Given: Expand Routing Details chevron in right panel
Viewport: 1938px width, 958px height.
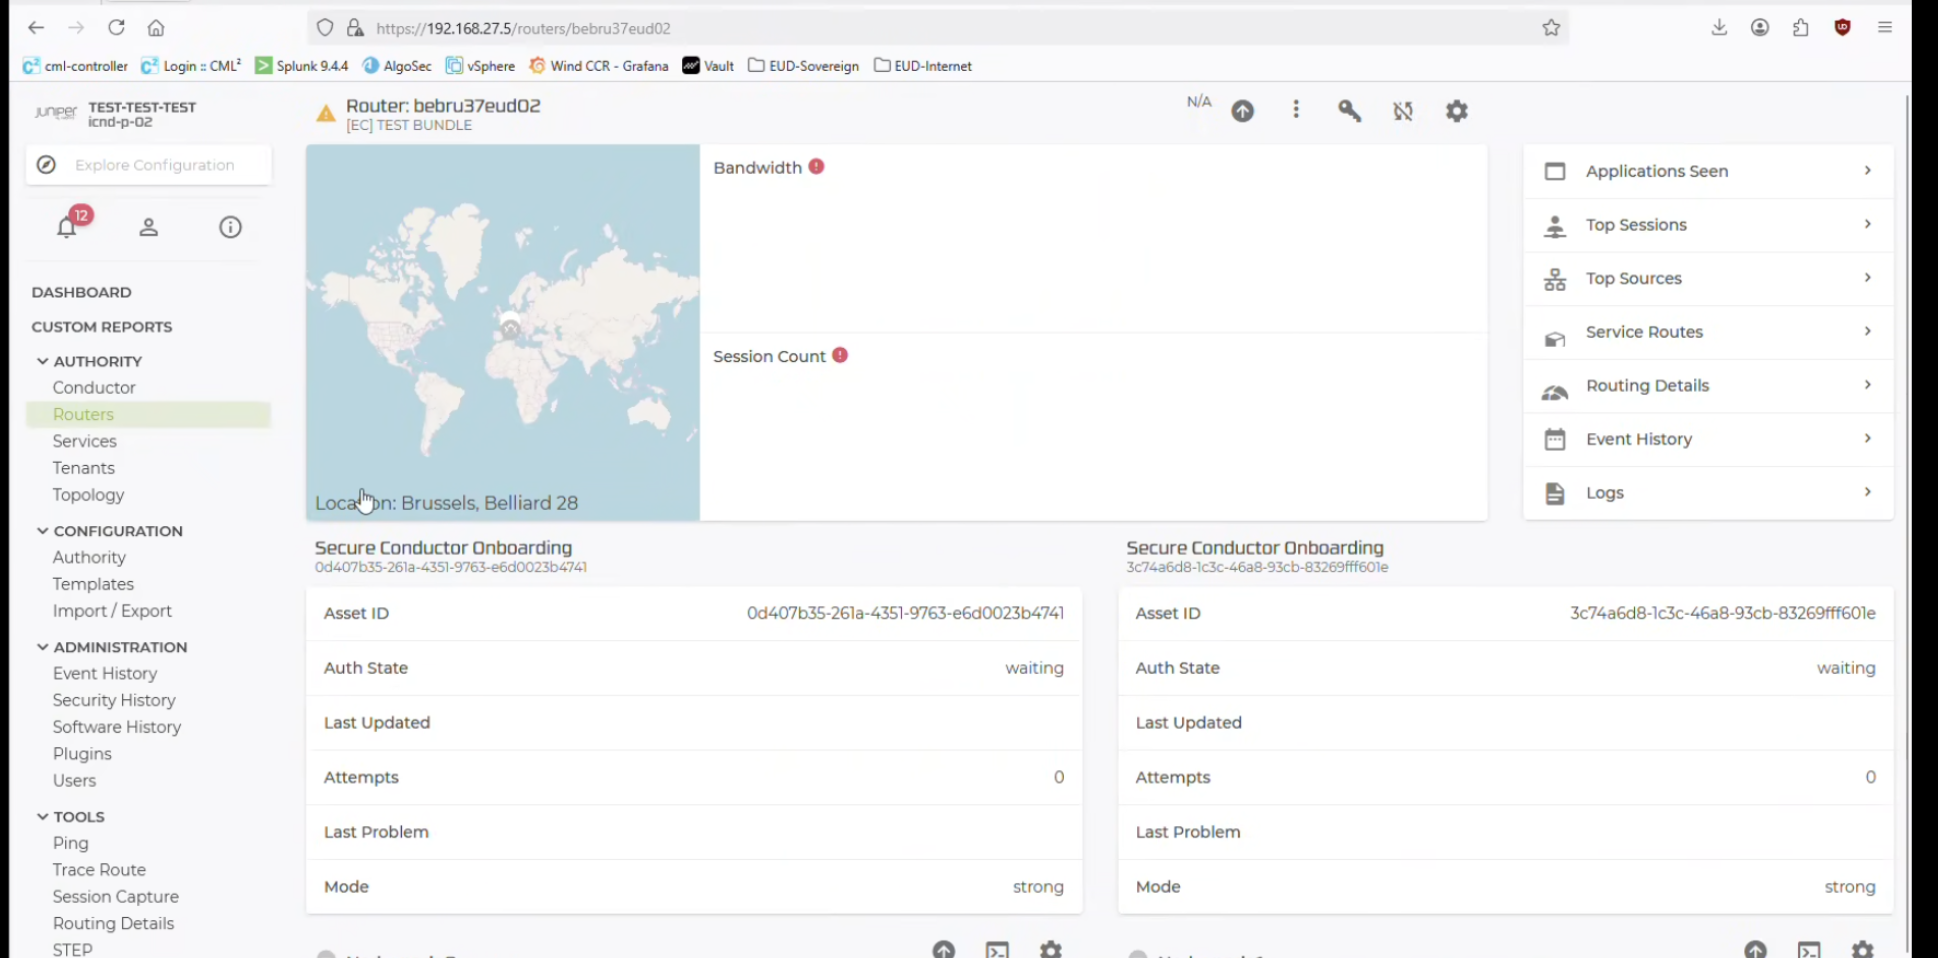Looking at the screenshot, I should point(1867,385).
